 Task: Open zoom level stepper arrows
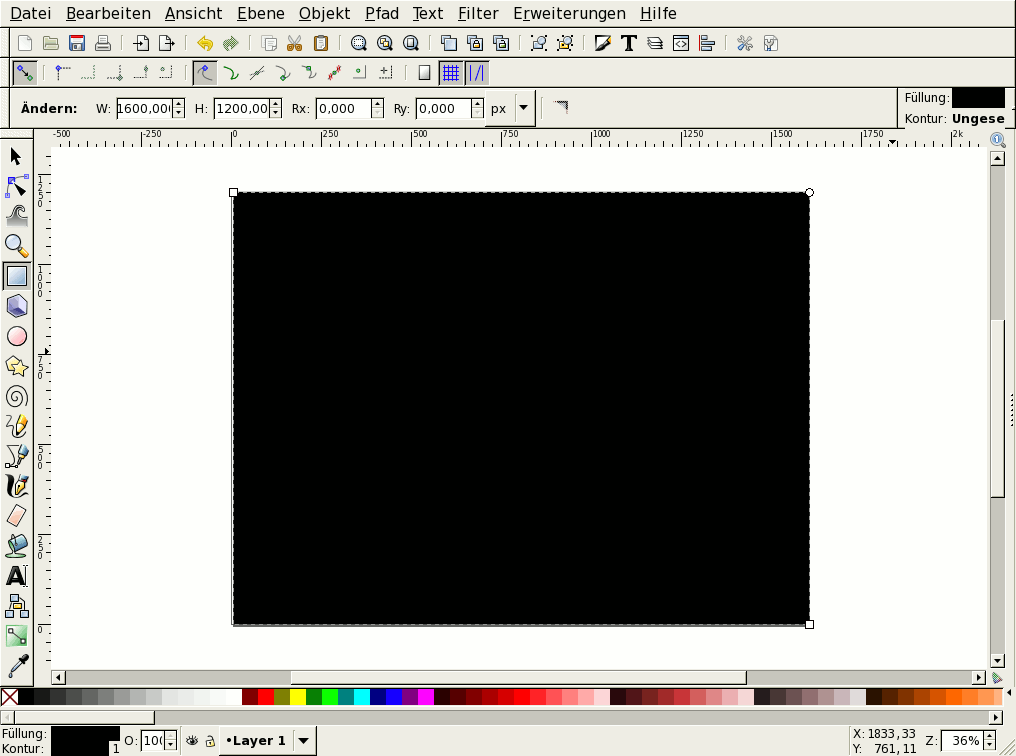click(x=990, y=741)
